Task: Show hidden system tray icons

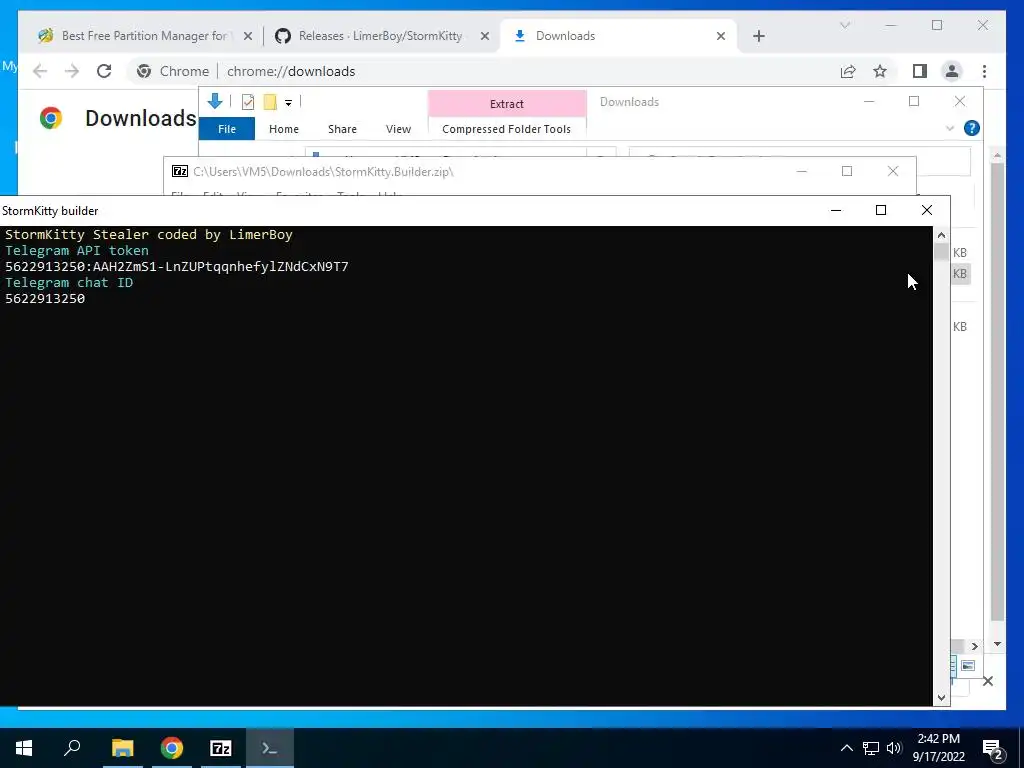Action: click(846, 748)
